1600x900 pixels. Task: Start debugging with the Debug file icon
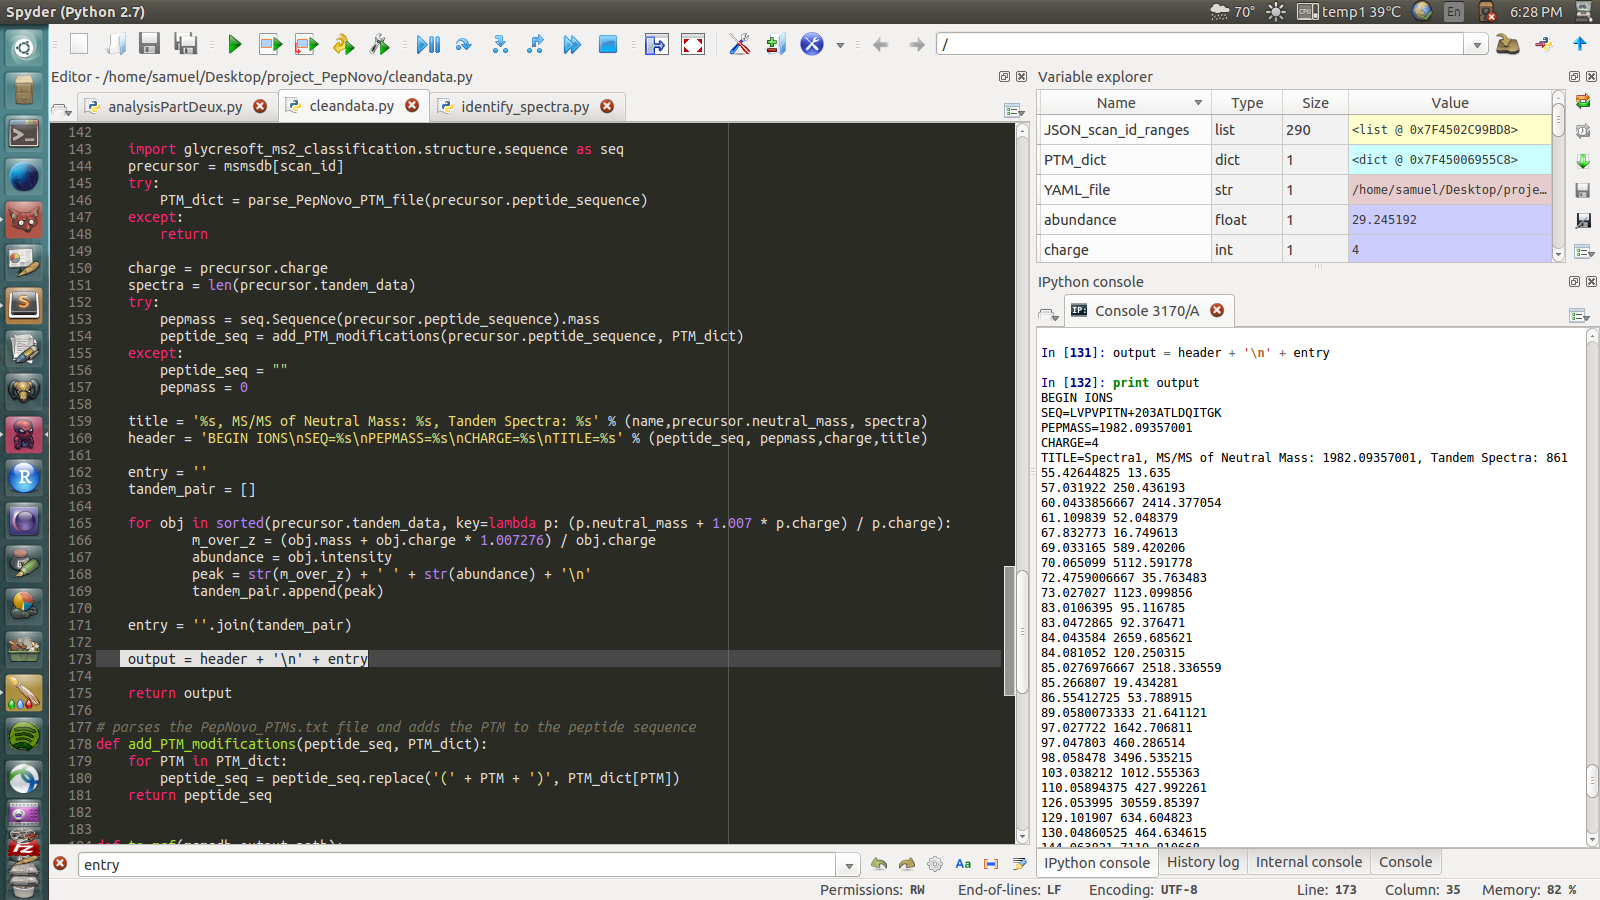click(429, 44)
